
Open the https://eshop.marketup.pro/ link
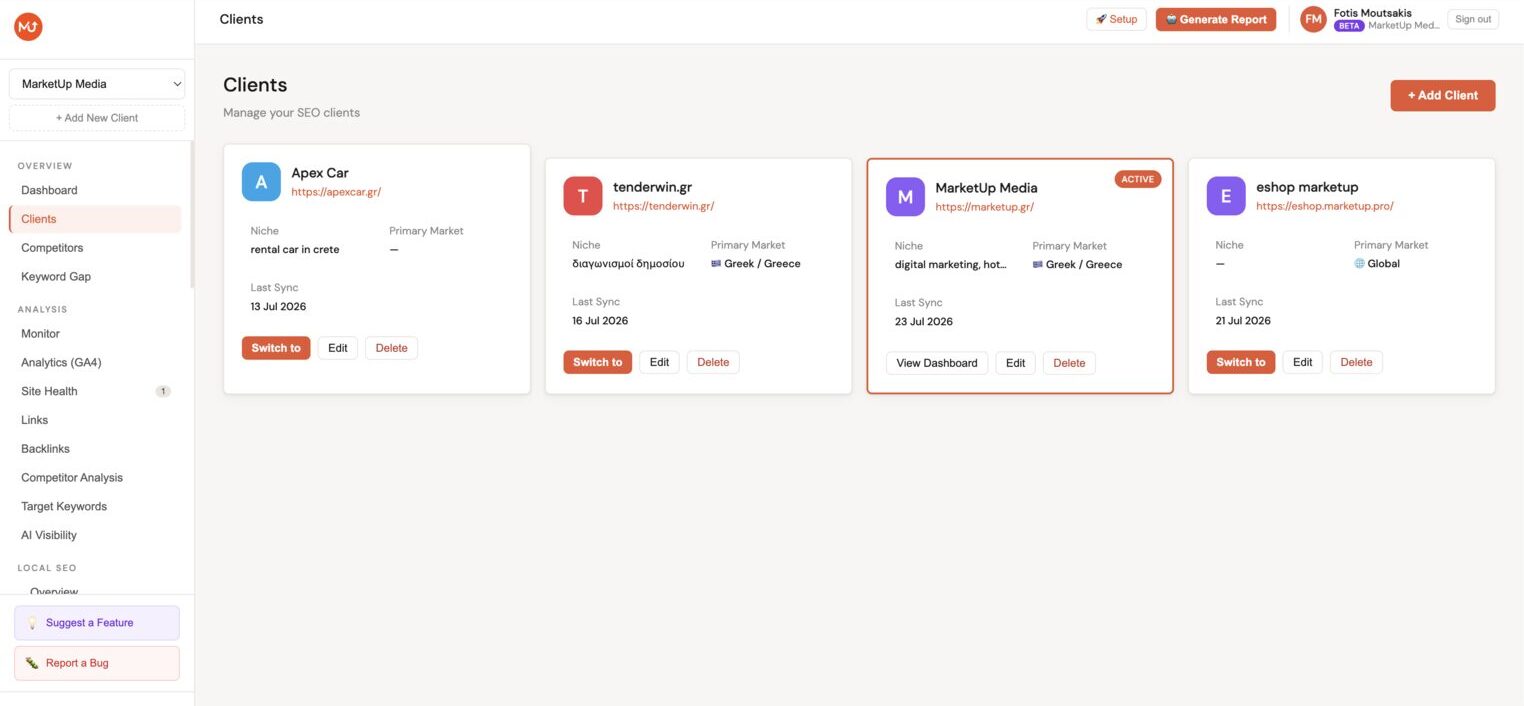tap(1325, 206)
